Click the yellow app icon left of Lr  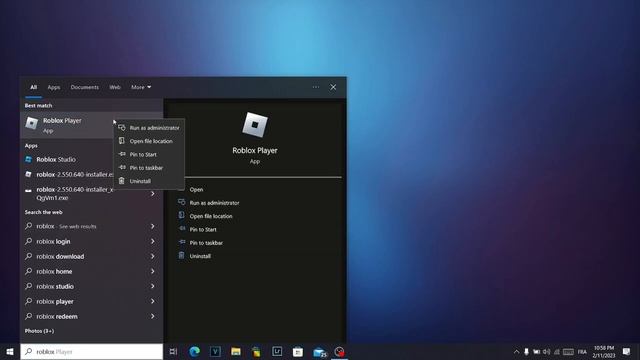click(x=256, y=351)
